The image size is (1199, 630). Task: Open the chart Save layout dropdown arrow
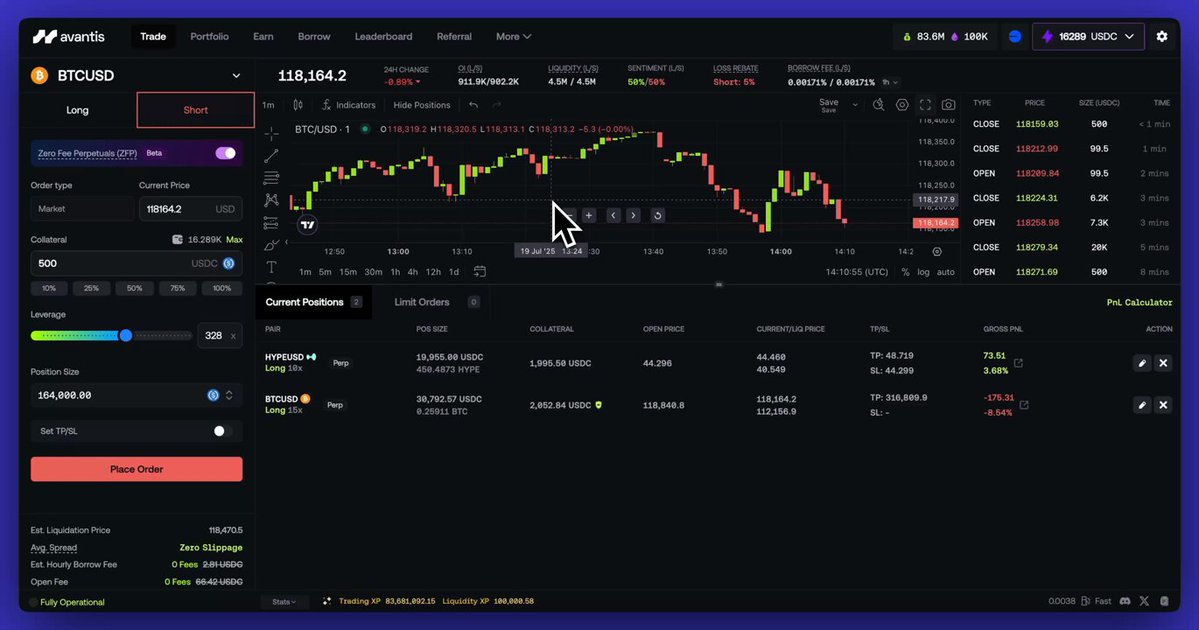pyautogui.click(x=855, y=105)
